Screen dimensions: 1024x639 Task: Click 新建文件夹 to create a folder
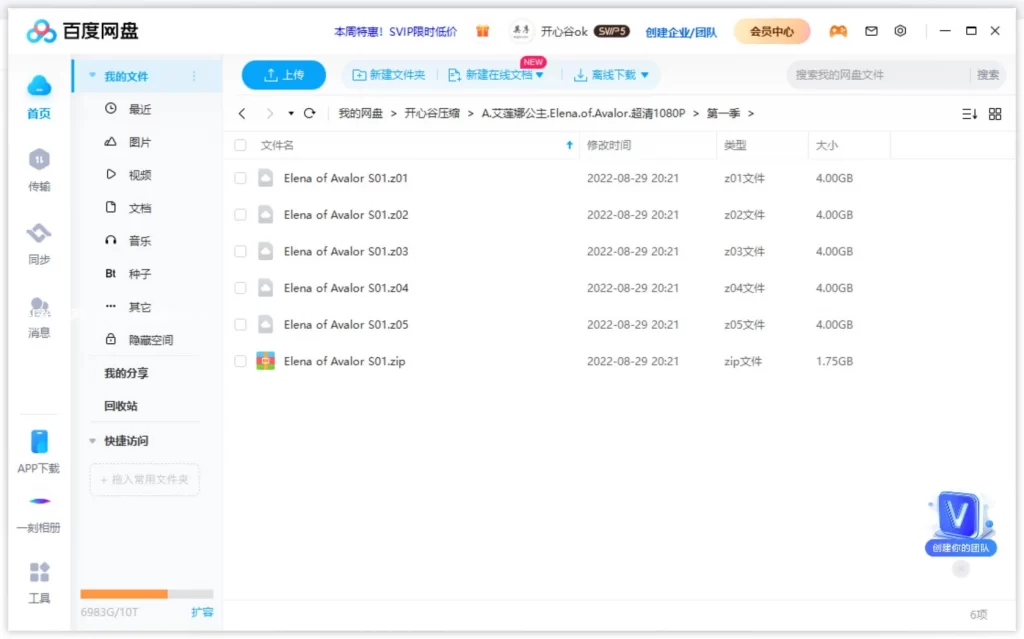[389, 75]
